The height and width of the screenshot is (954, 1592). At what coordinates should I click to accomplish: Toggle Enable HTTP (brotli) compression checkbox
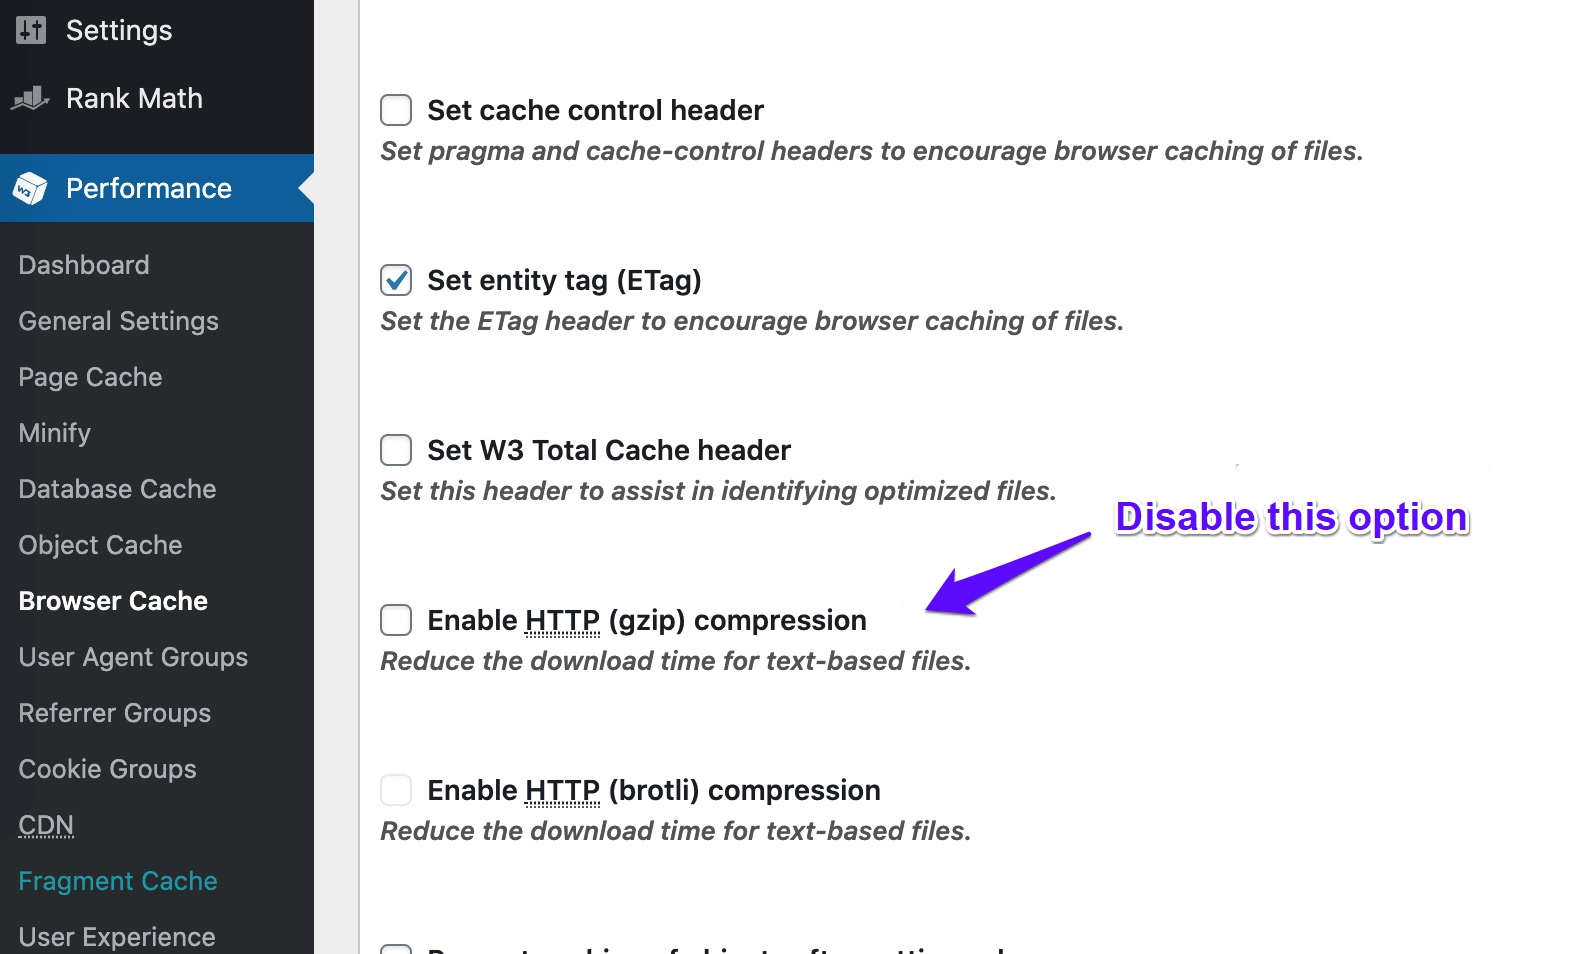tap(396, 790)
